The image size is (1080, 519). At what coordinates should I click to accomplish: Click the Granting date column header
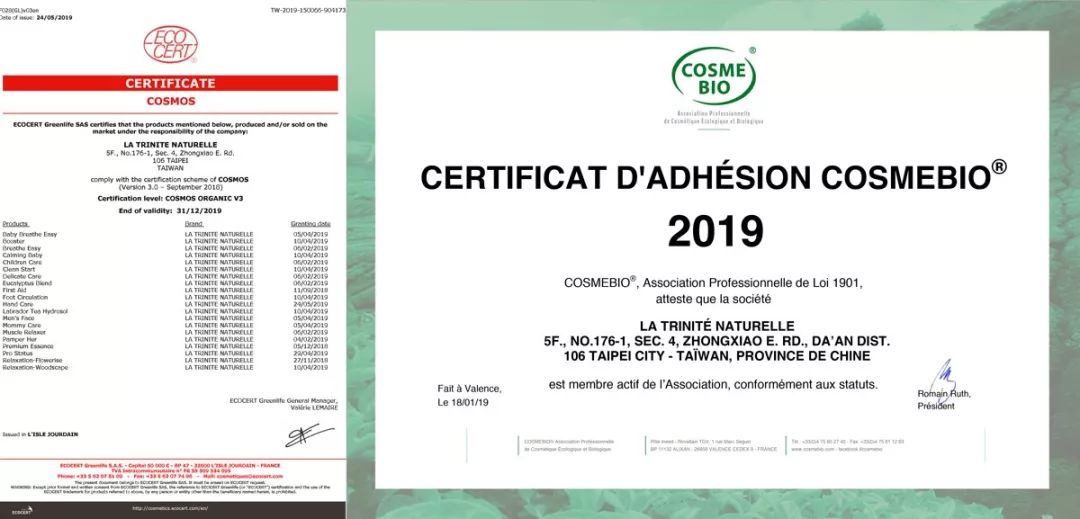click(311, 224)
